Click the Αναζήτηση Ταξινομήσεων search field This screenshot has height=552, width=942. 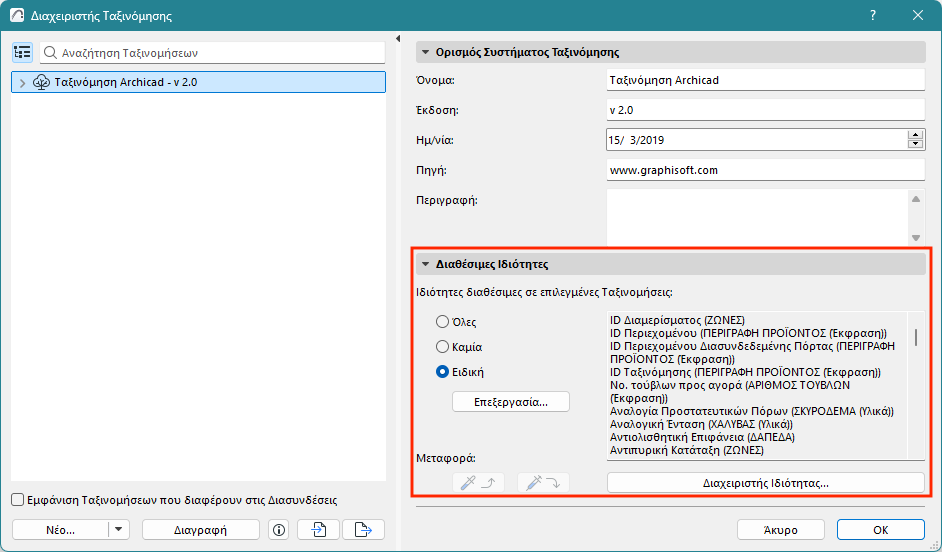point(213,53)
